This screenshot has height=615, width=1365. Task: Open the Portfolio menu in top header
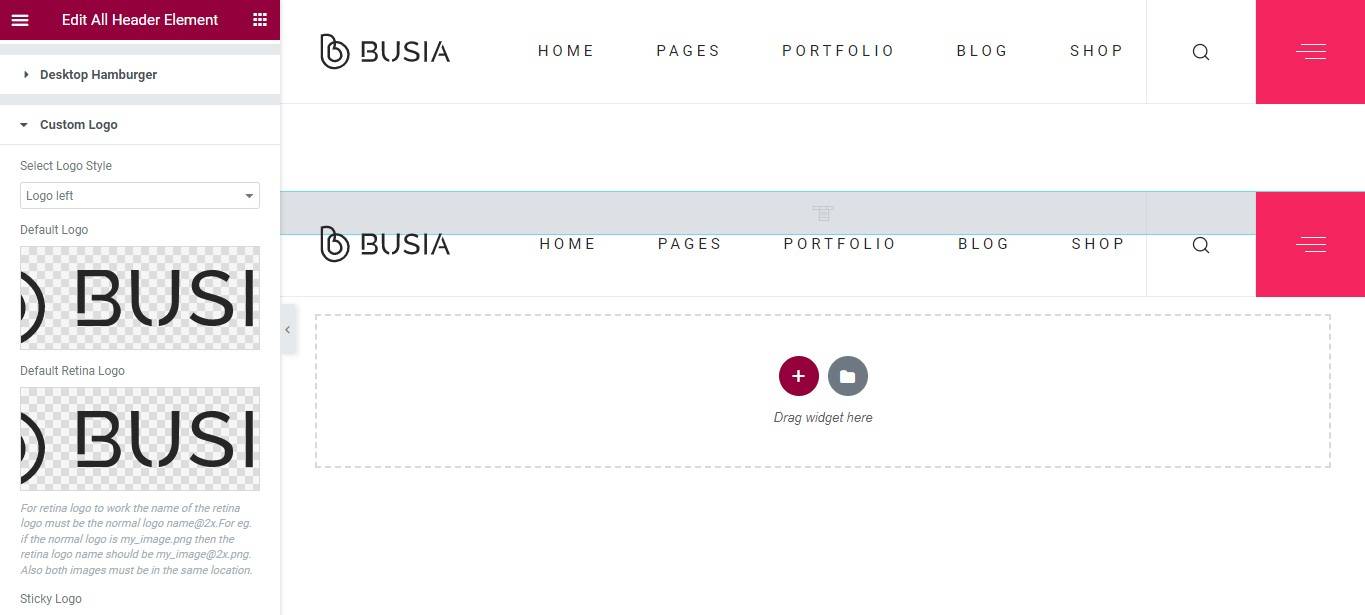(x=838, y=51)
